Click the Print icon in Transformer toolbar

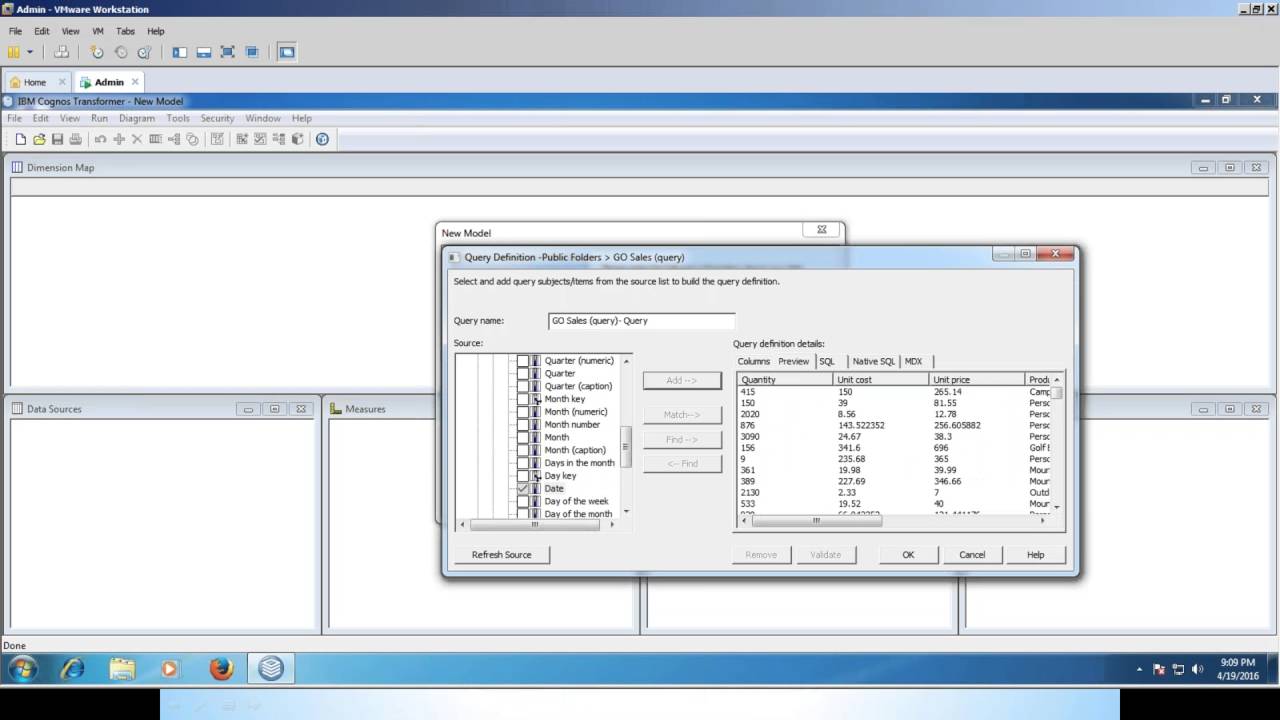(x=75, y=139)
